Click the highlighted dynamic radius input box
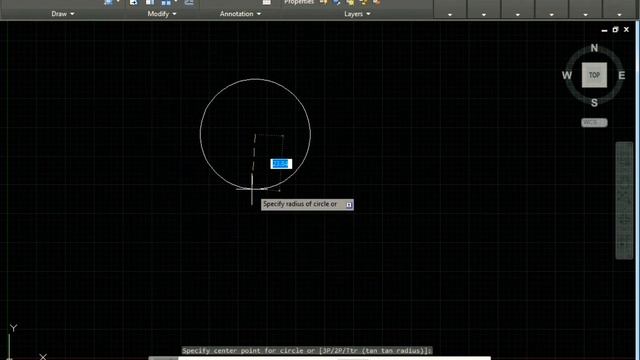 (x=281, y=164)
